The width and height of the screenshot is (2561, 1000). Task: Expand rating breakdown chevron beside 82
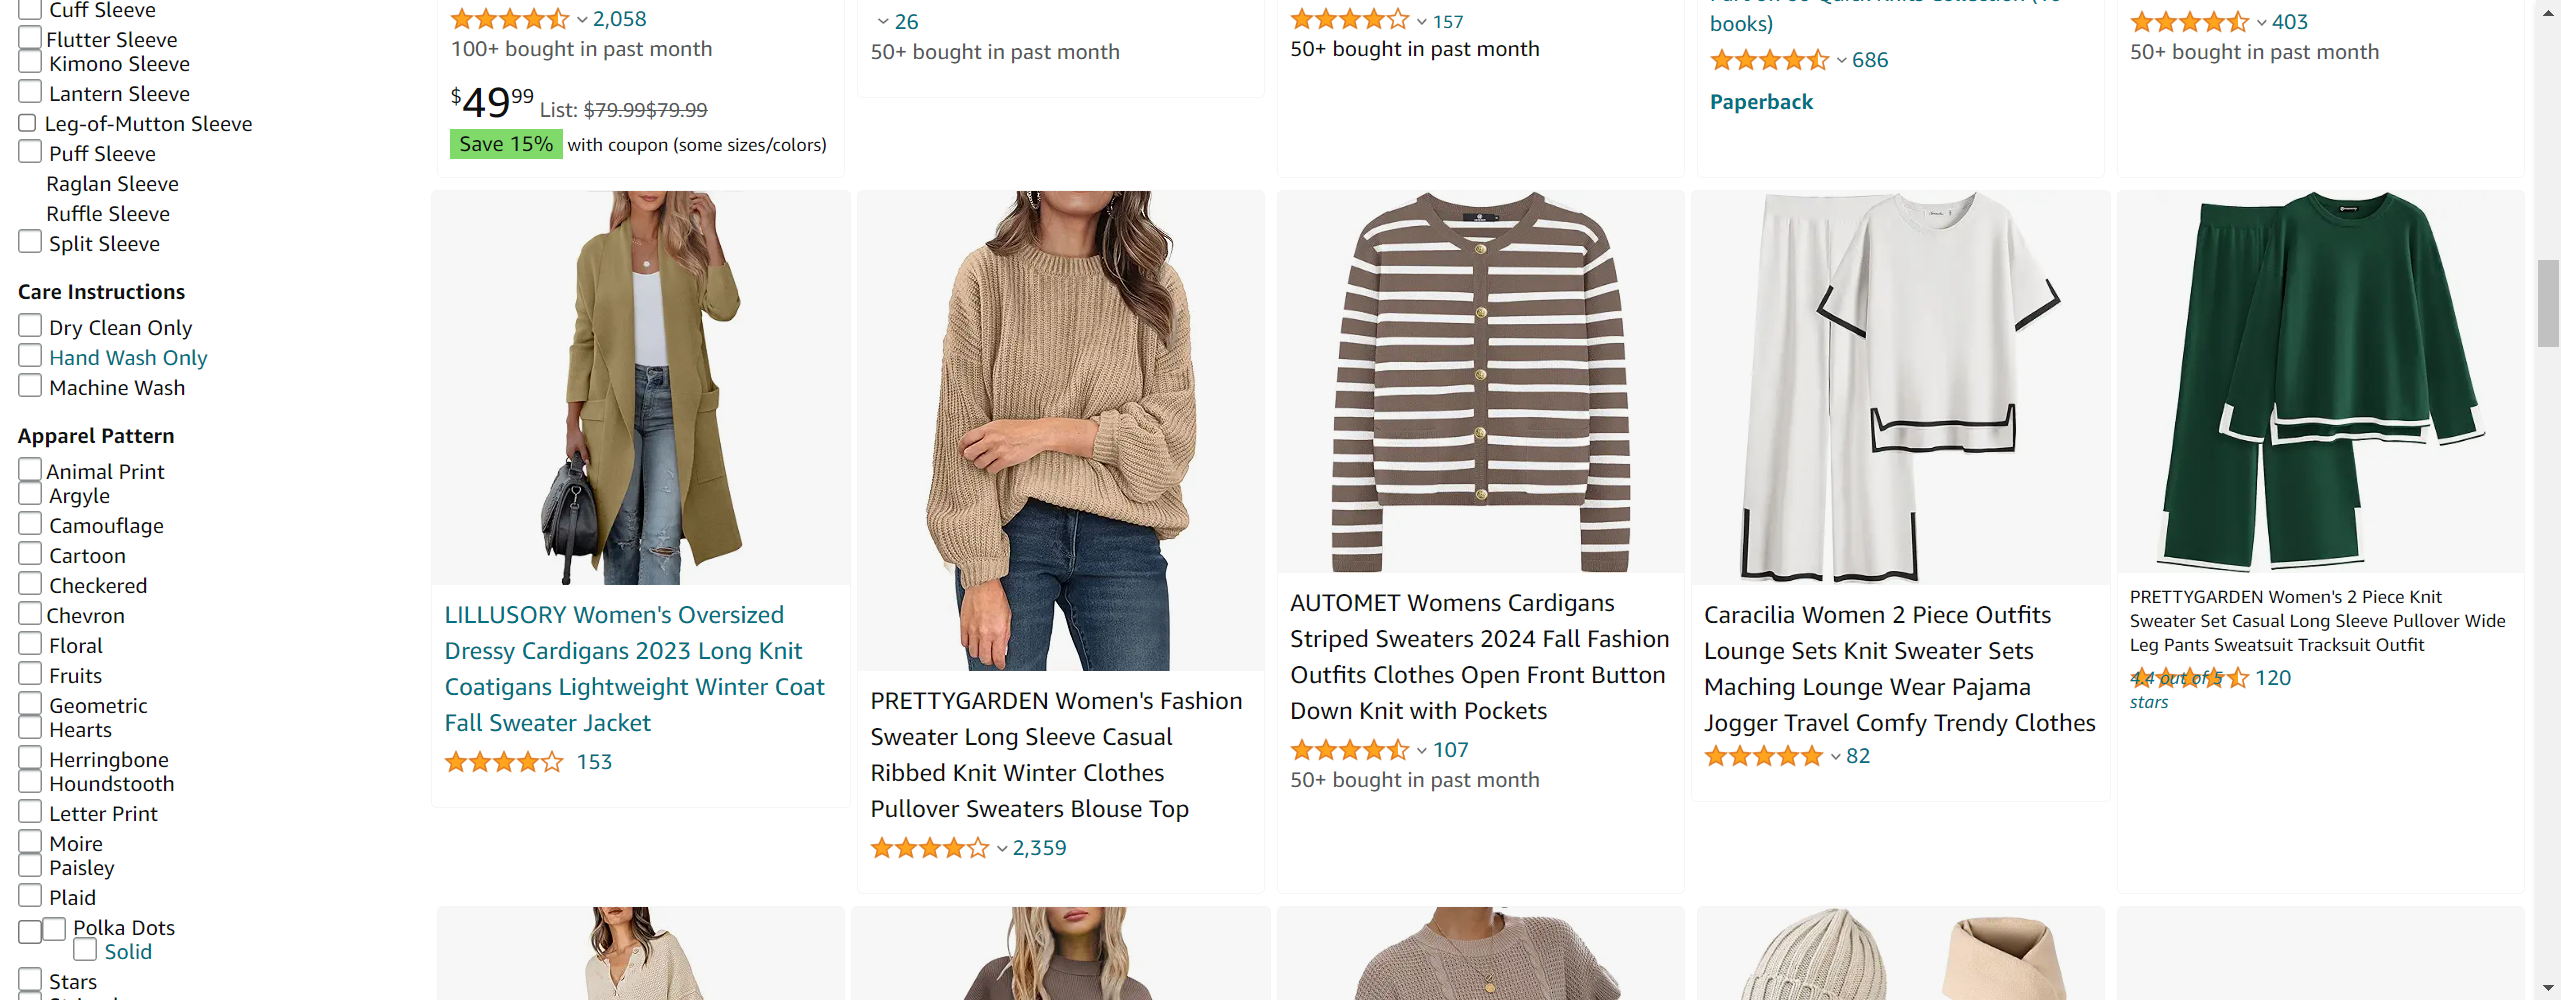[x=1836, y=757]
